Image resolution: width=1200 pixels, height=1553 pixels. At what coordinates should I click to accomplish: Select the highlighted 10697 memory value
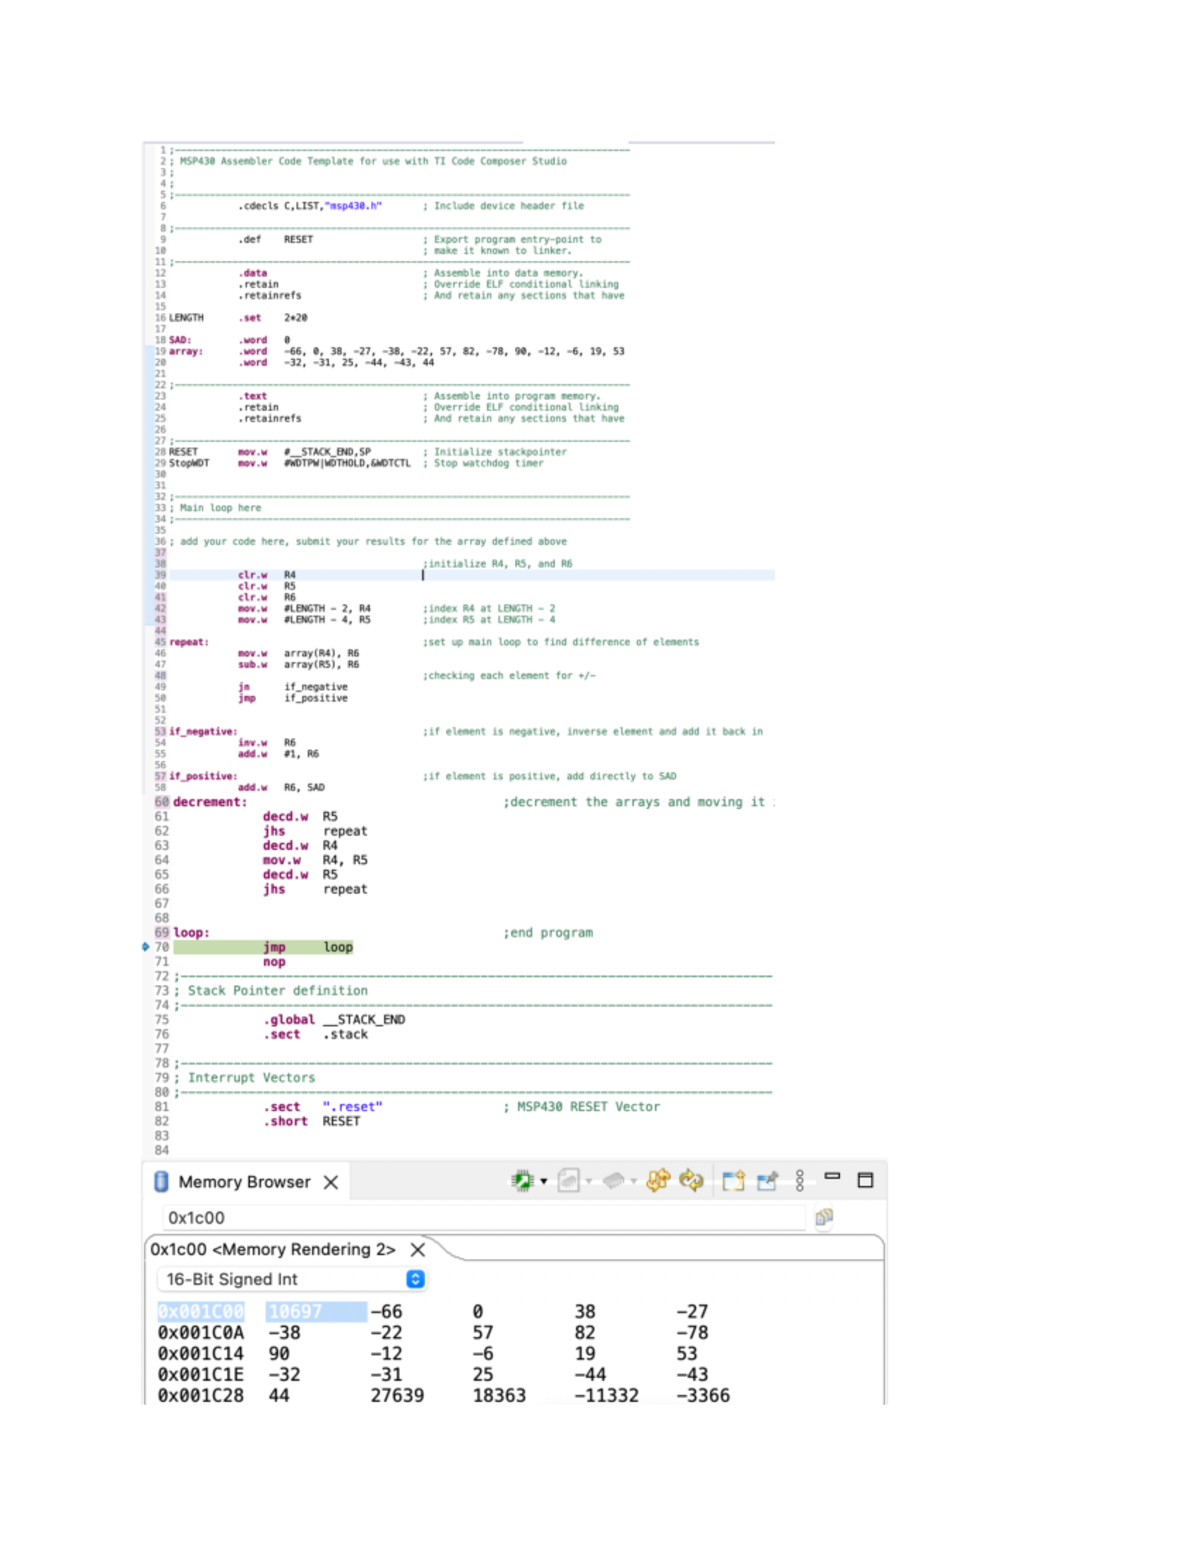click(x=316, y=1311)
